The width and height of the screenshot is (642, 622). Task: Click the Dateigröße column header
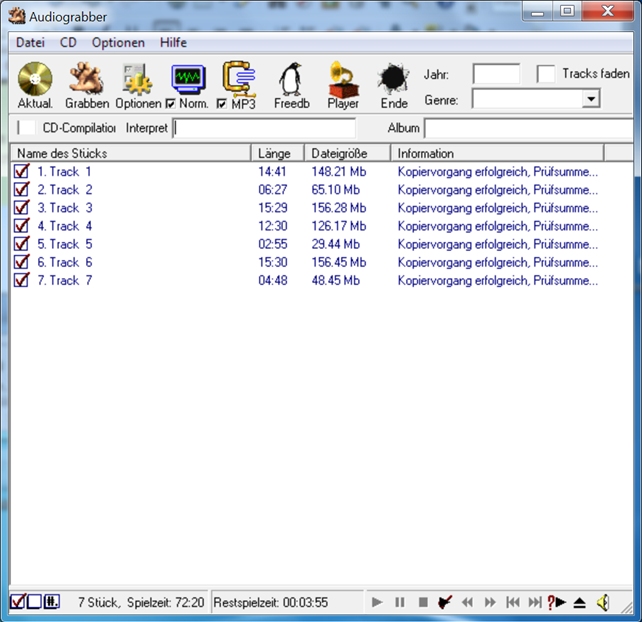[x=339, y=153]
